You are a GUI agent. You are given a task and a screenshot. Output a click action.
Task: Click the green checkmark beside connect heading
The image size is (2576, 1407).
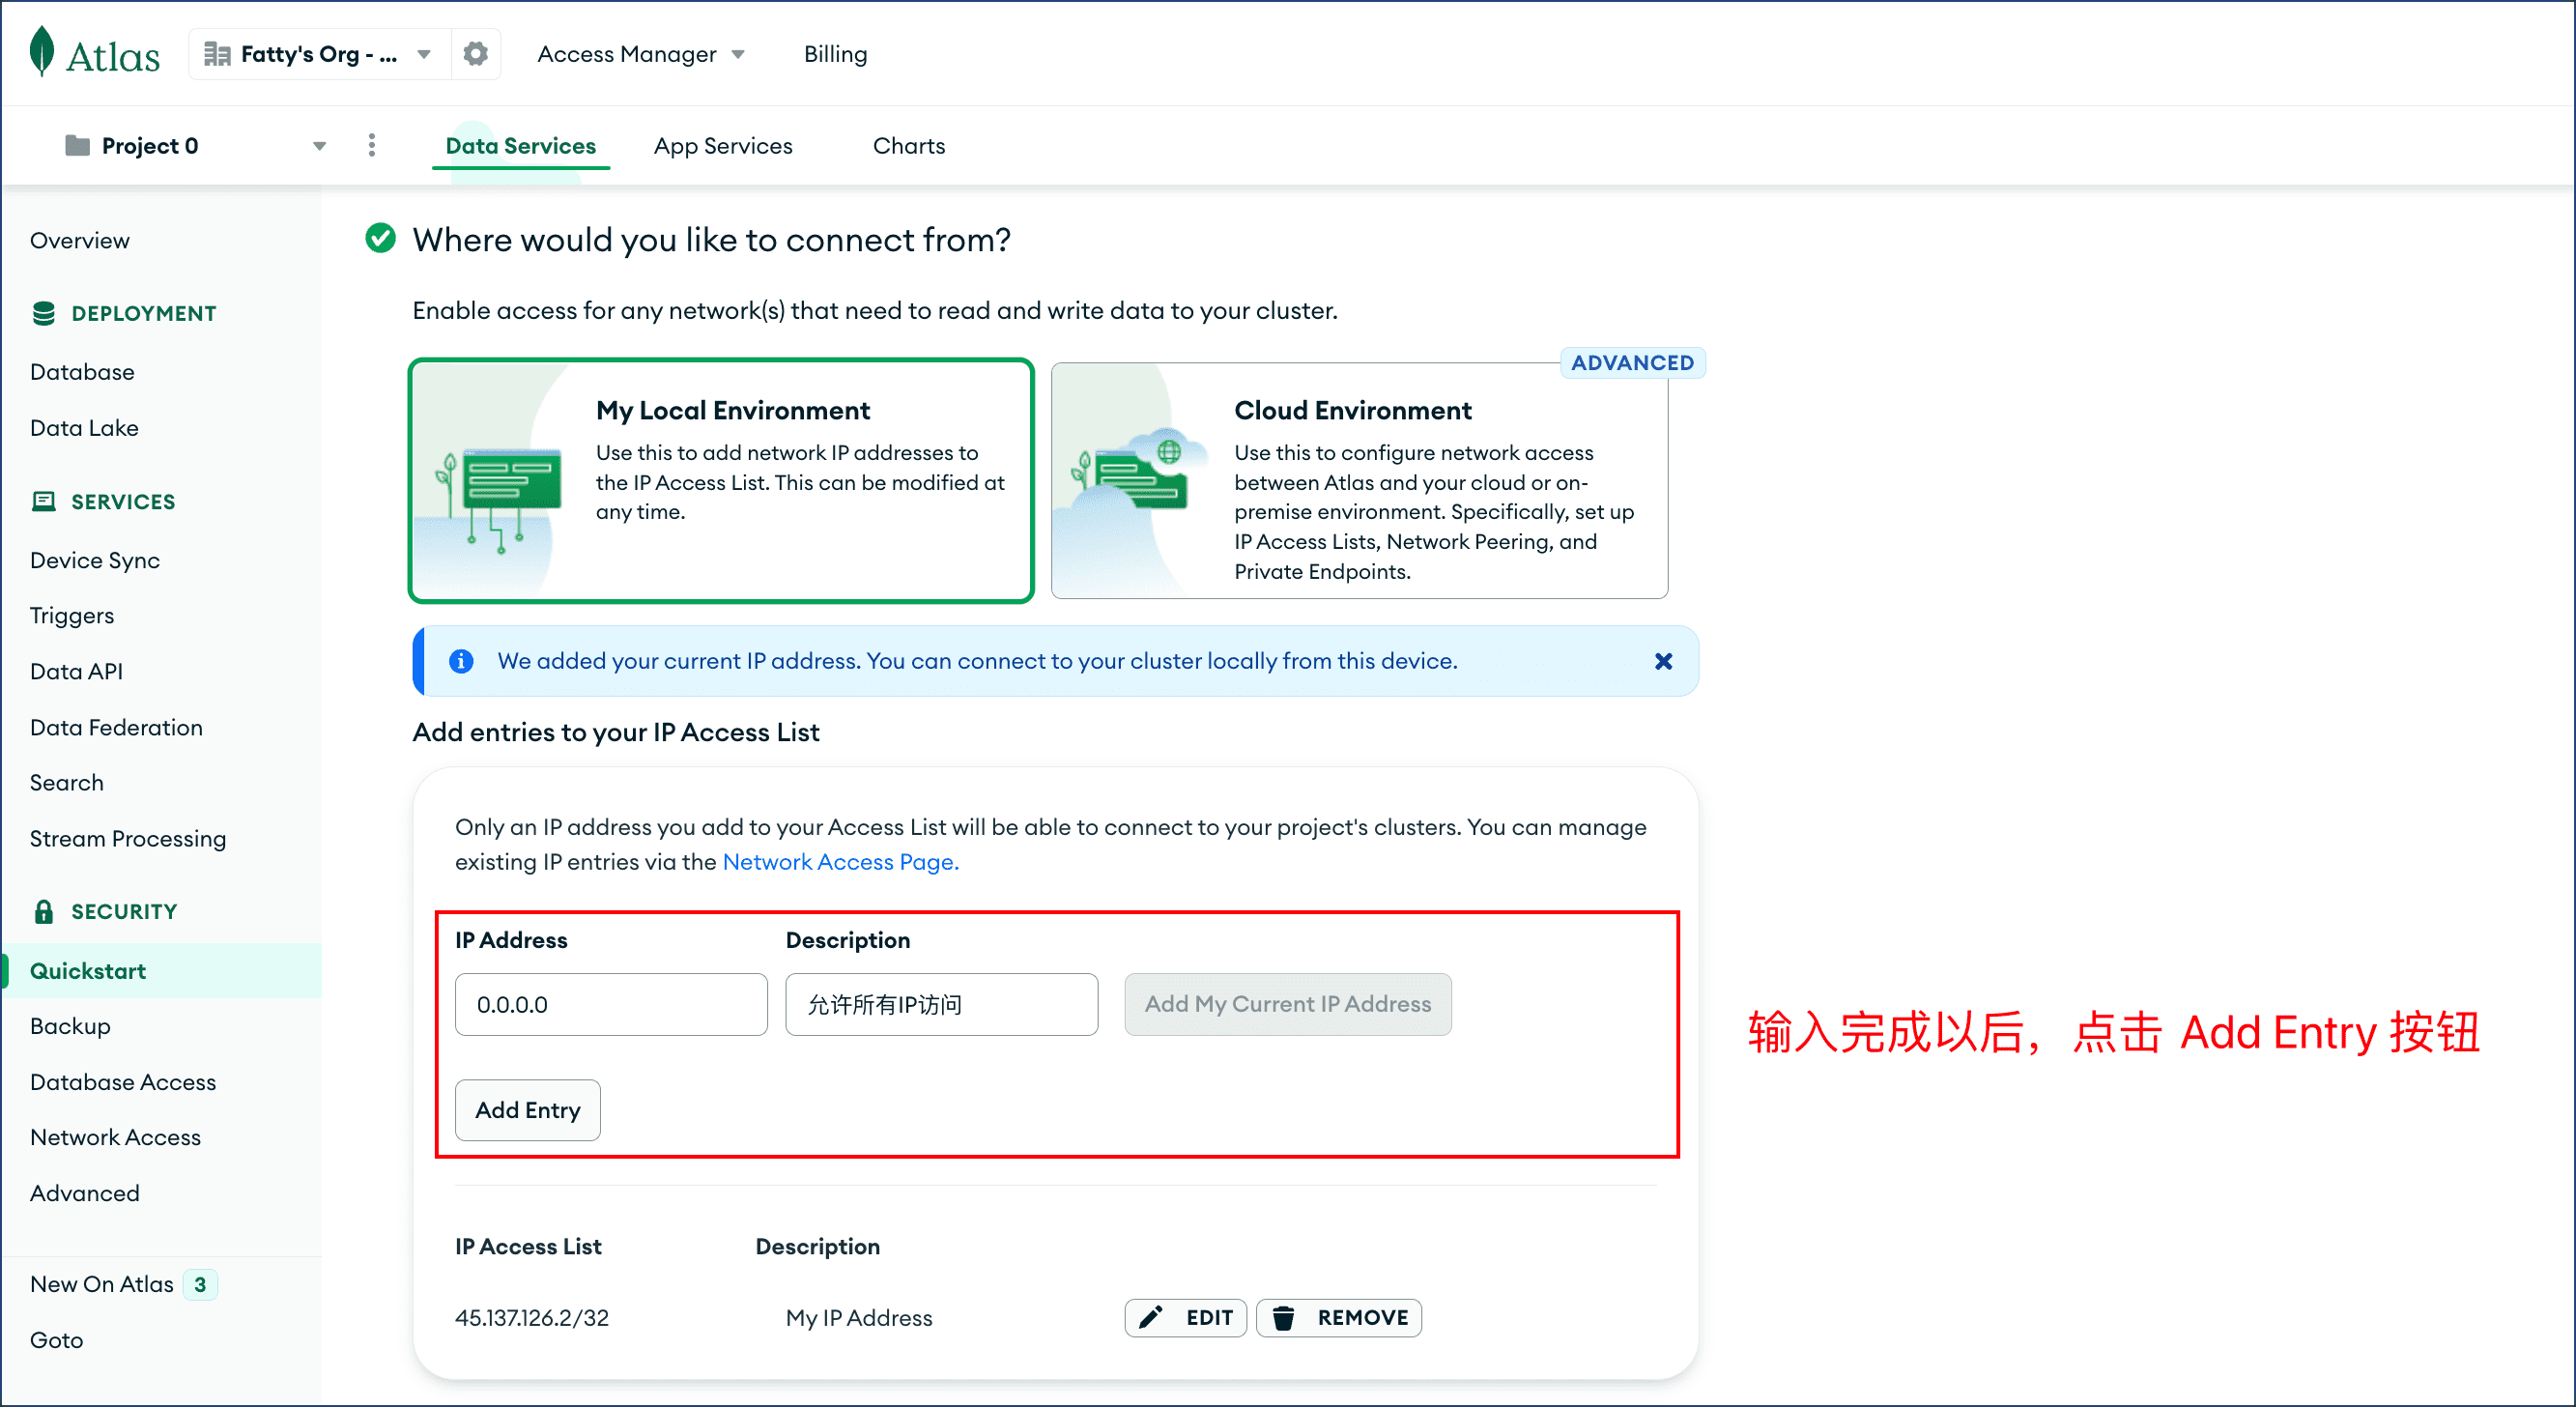pos(380,239)
